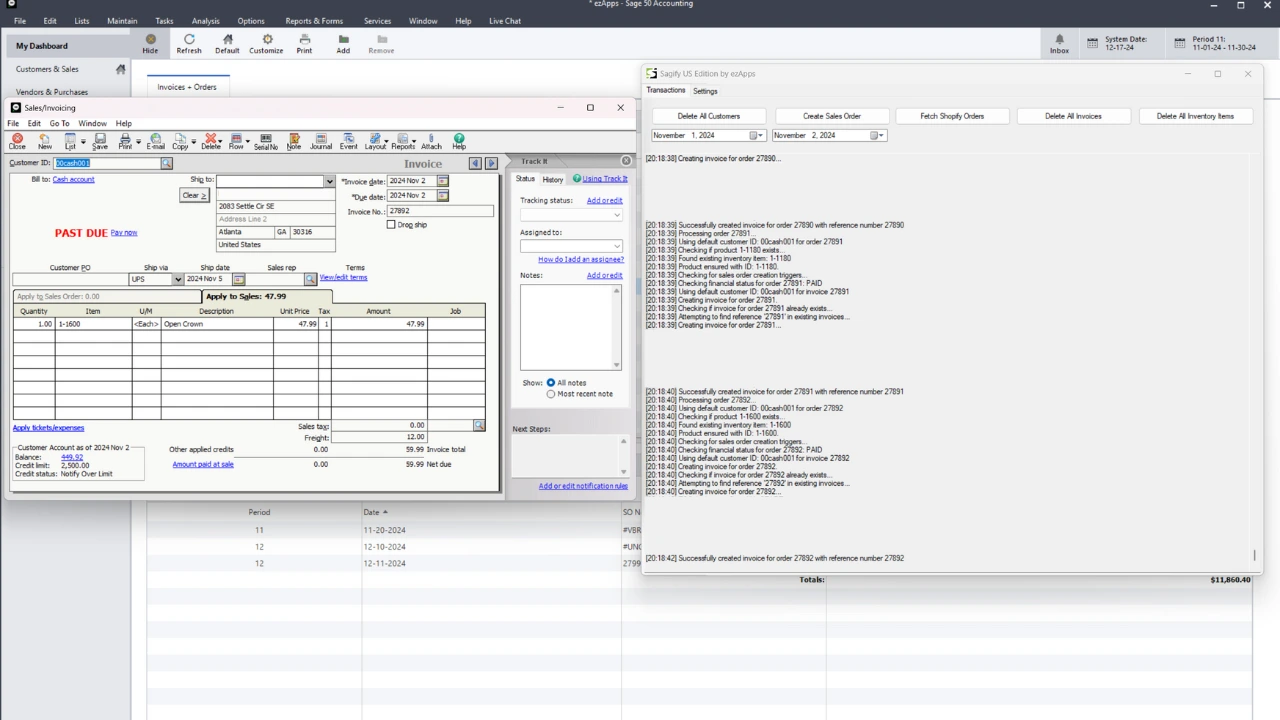The image size is (1280, 720).
Task: Open Go To menu in Sales/Invoicing
Action: pos(60,123)
